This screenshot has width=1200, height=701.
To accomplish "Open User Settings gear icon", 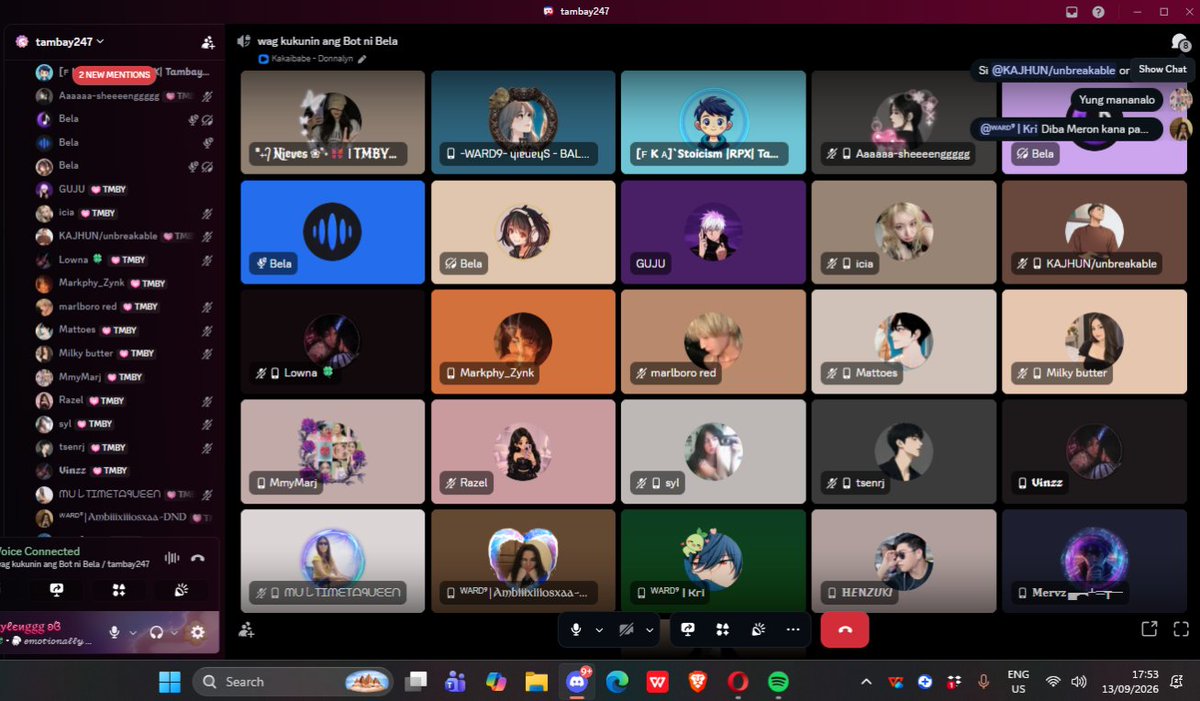I will (197, 632).
